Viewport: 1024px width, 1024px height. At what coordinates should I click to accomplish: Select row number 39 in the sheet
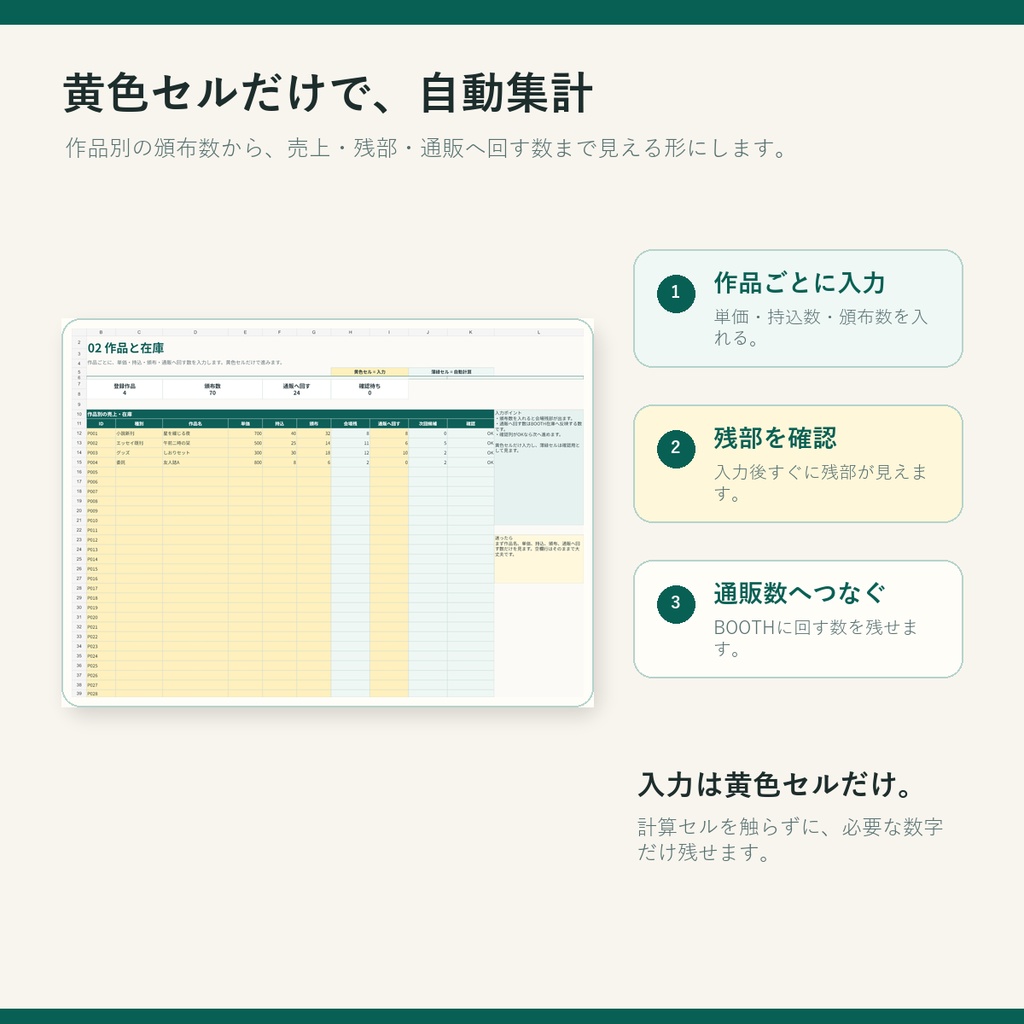(79, 694)
